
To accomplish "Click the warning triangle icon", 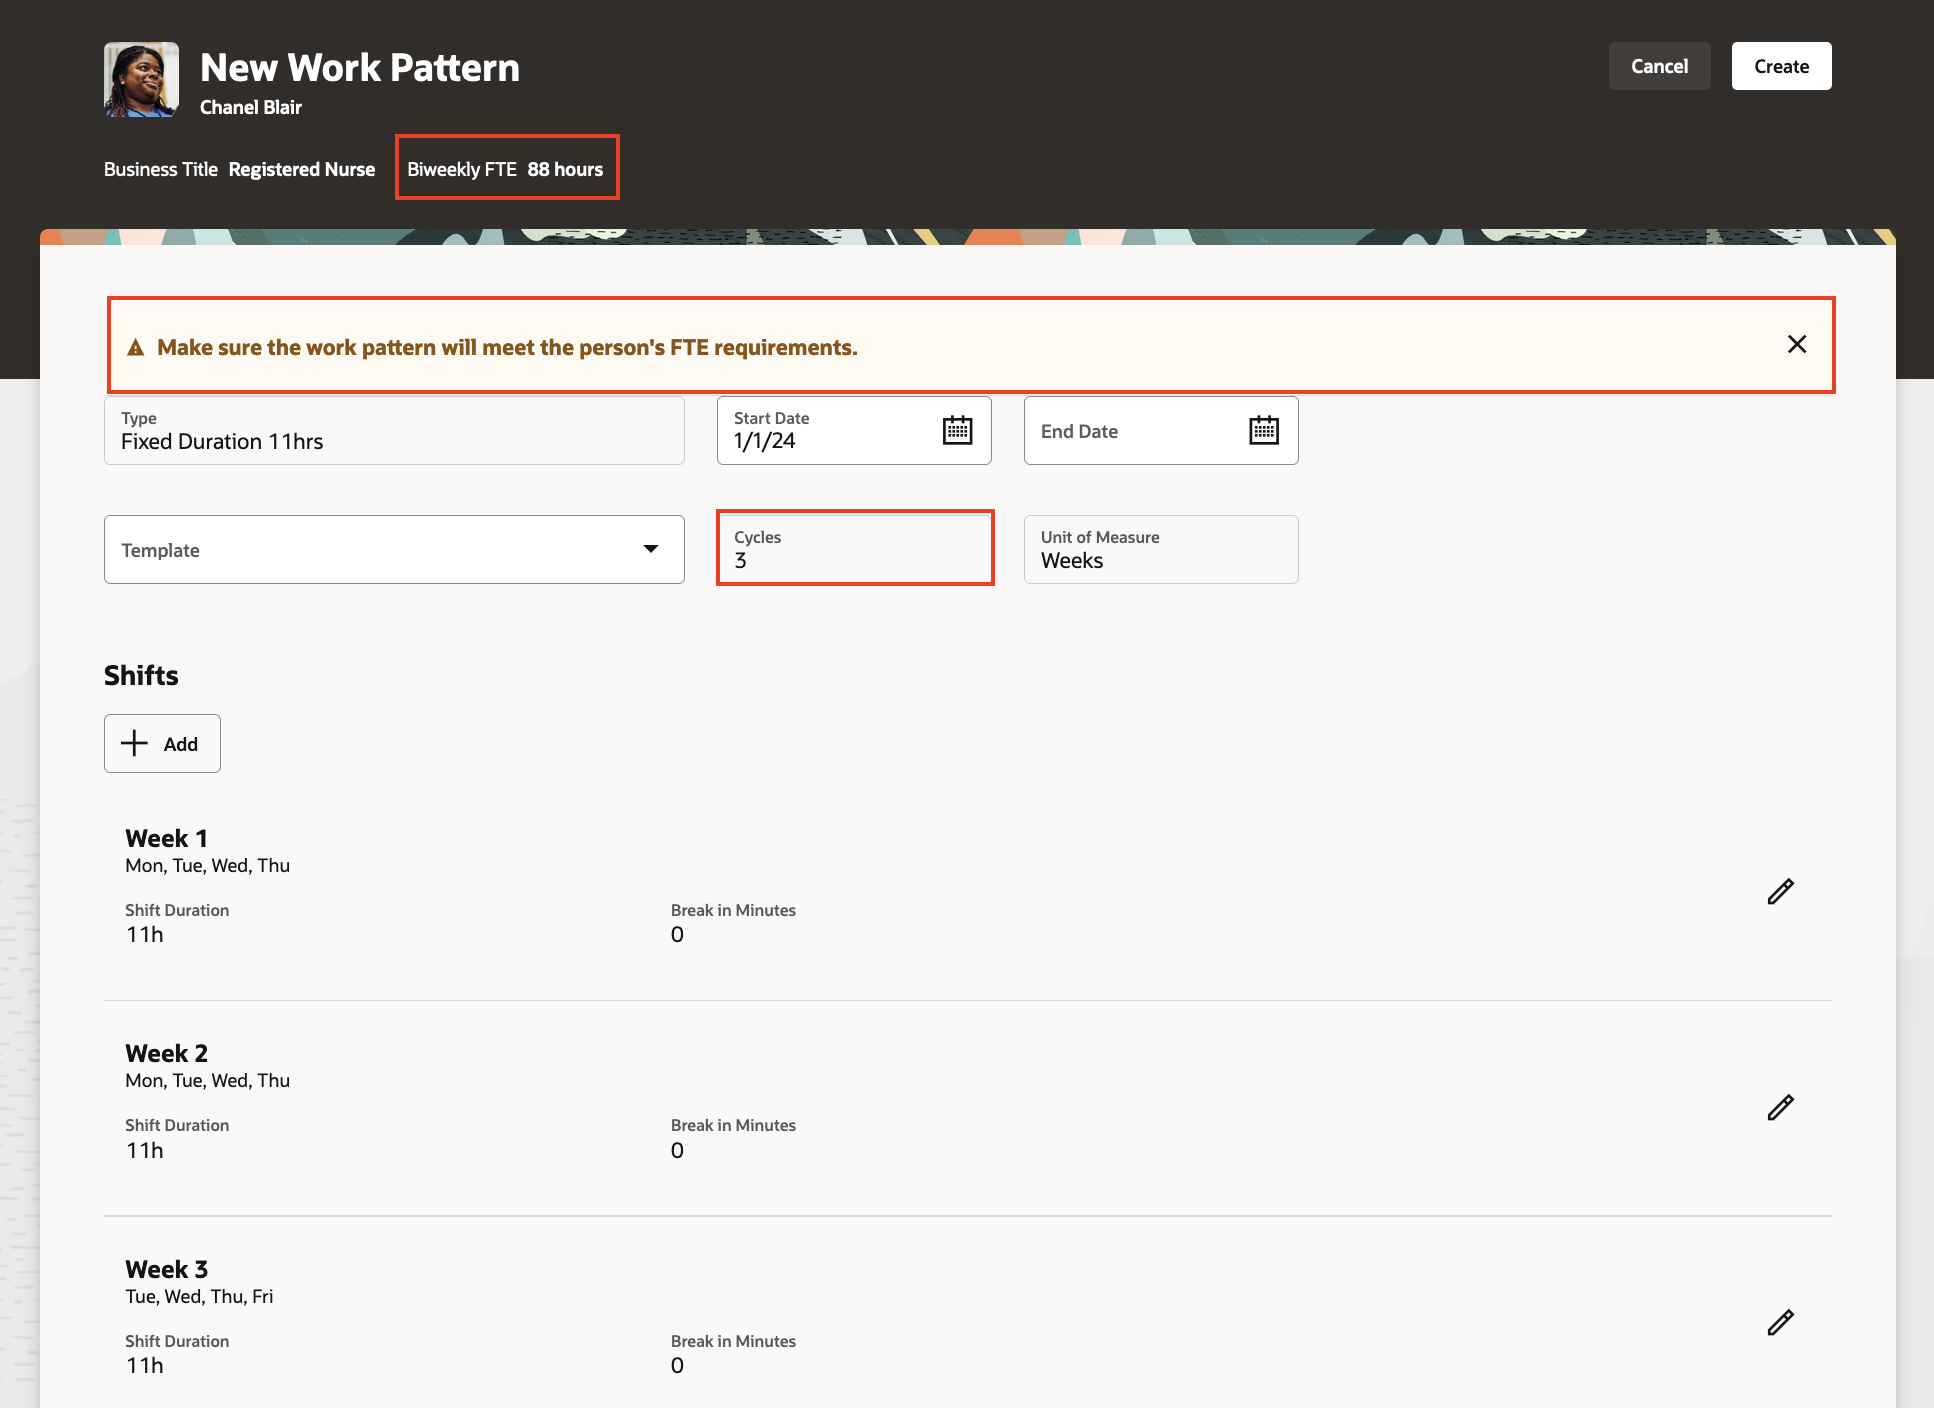I will pyautogui.click(x=136, y=348).
